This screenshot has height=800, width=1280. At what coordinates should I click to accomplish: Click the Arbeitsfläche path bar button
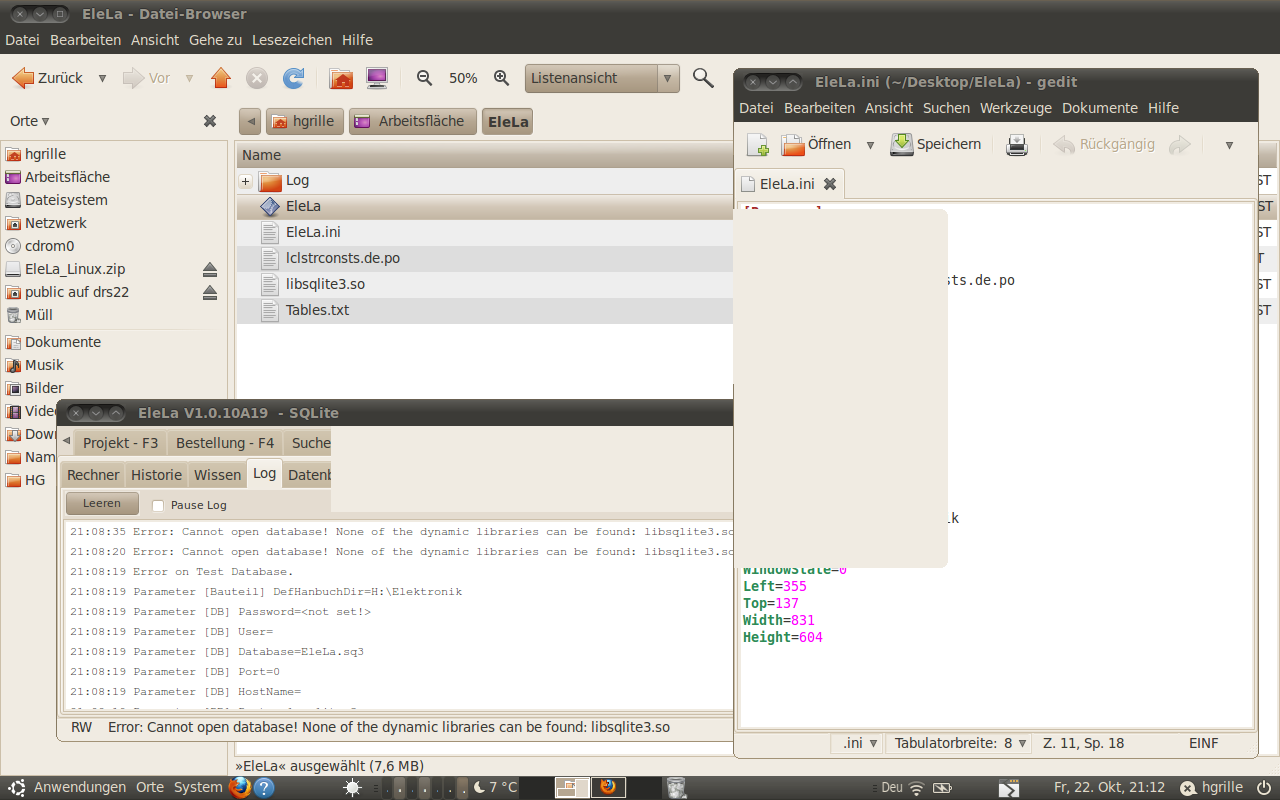click(x=412, y=121)
